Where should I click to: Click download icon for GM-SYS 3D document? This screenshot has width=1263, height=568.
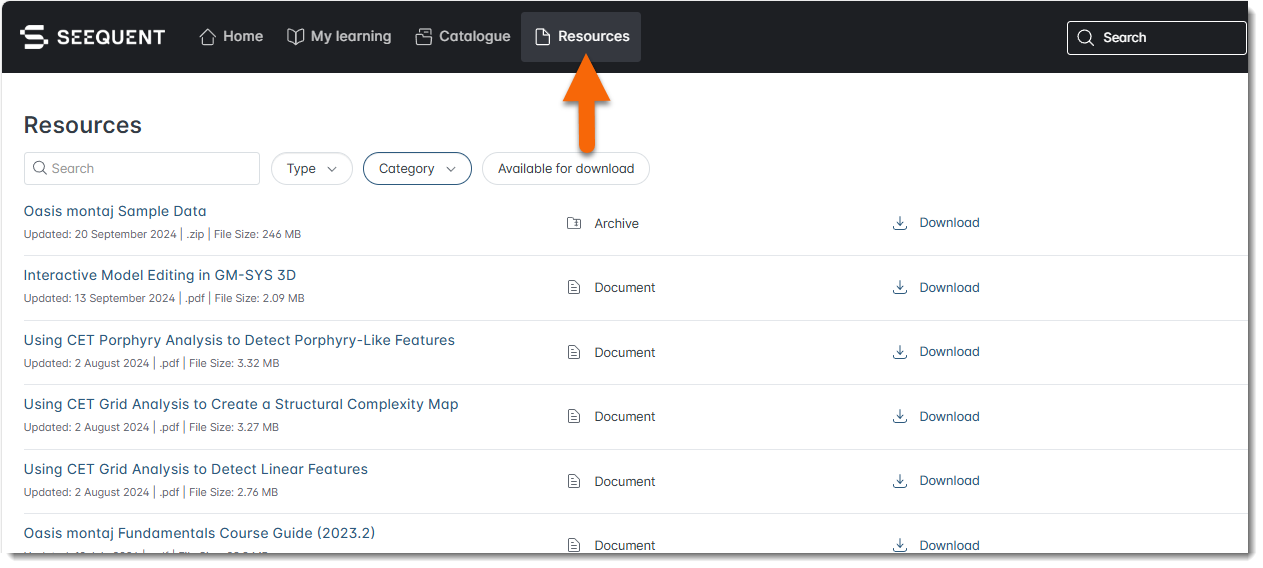900,288
